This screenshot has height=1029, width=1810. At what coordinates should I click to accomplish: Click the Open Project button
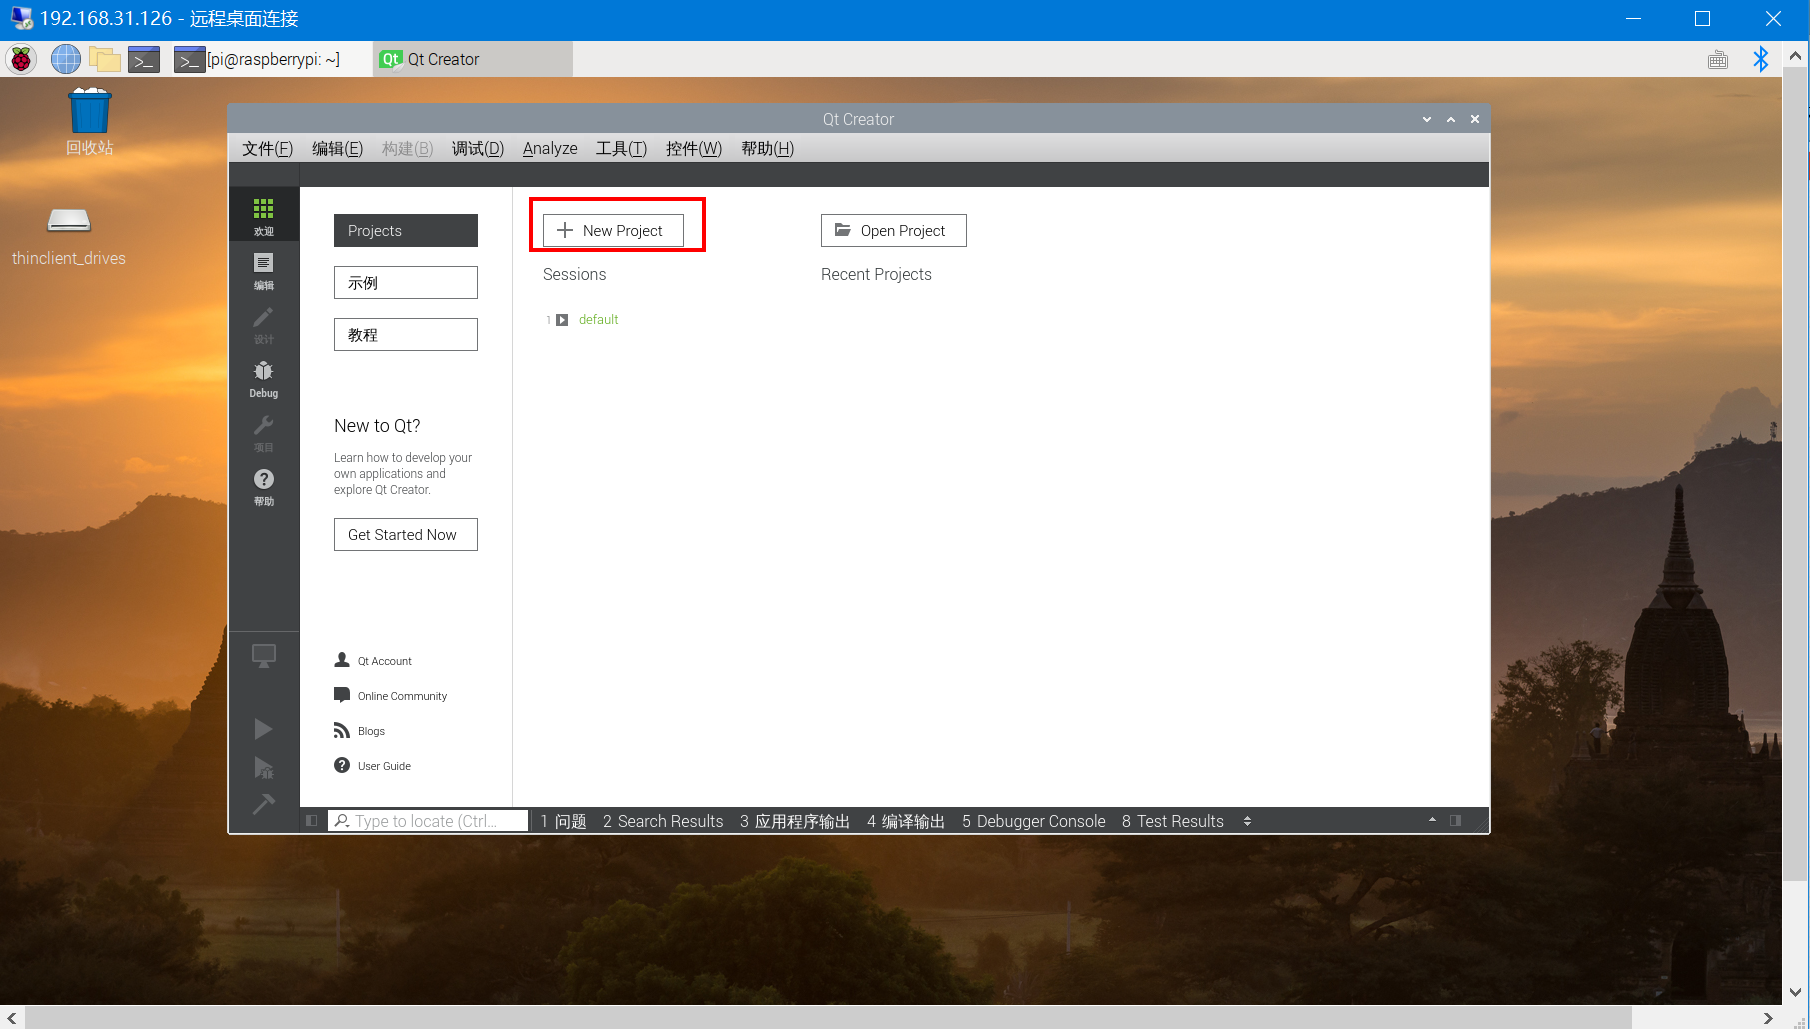(893, 230)
